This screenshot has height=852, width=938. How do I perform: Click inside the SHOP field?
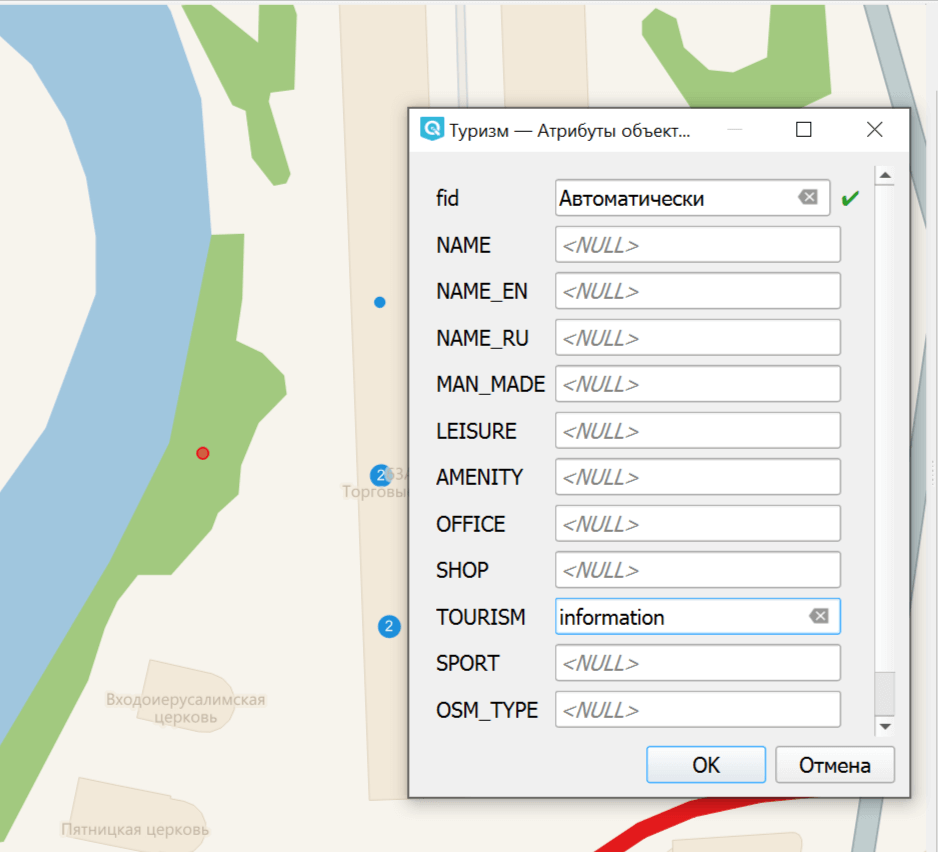(x=697, y=570)
